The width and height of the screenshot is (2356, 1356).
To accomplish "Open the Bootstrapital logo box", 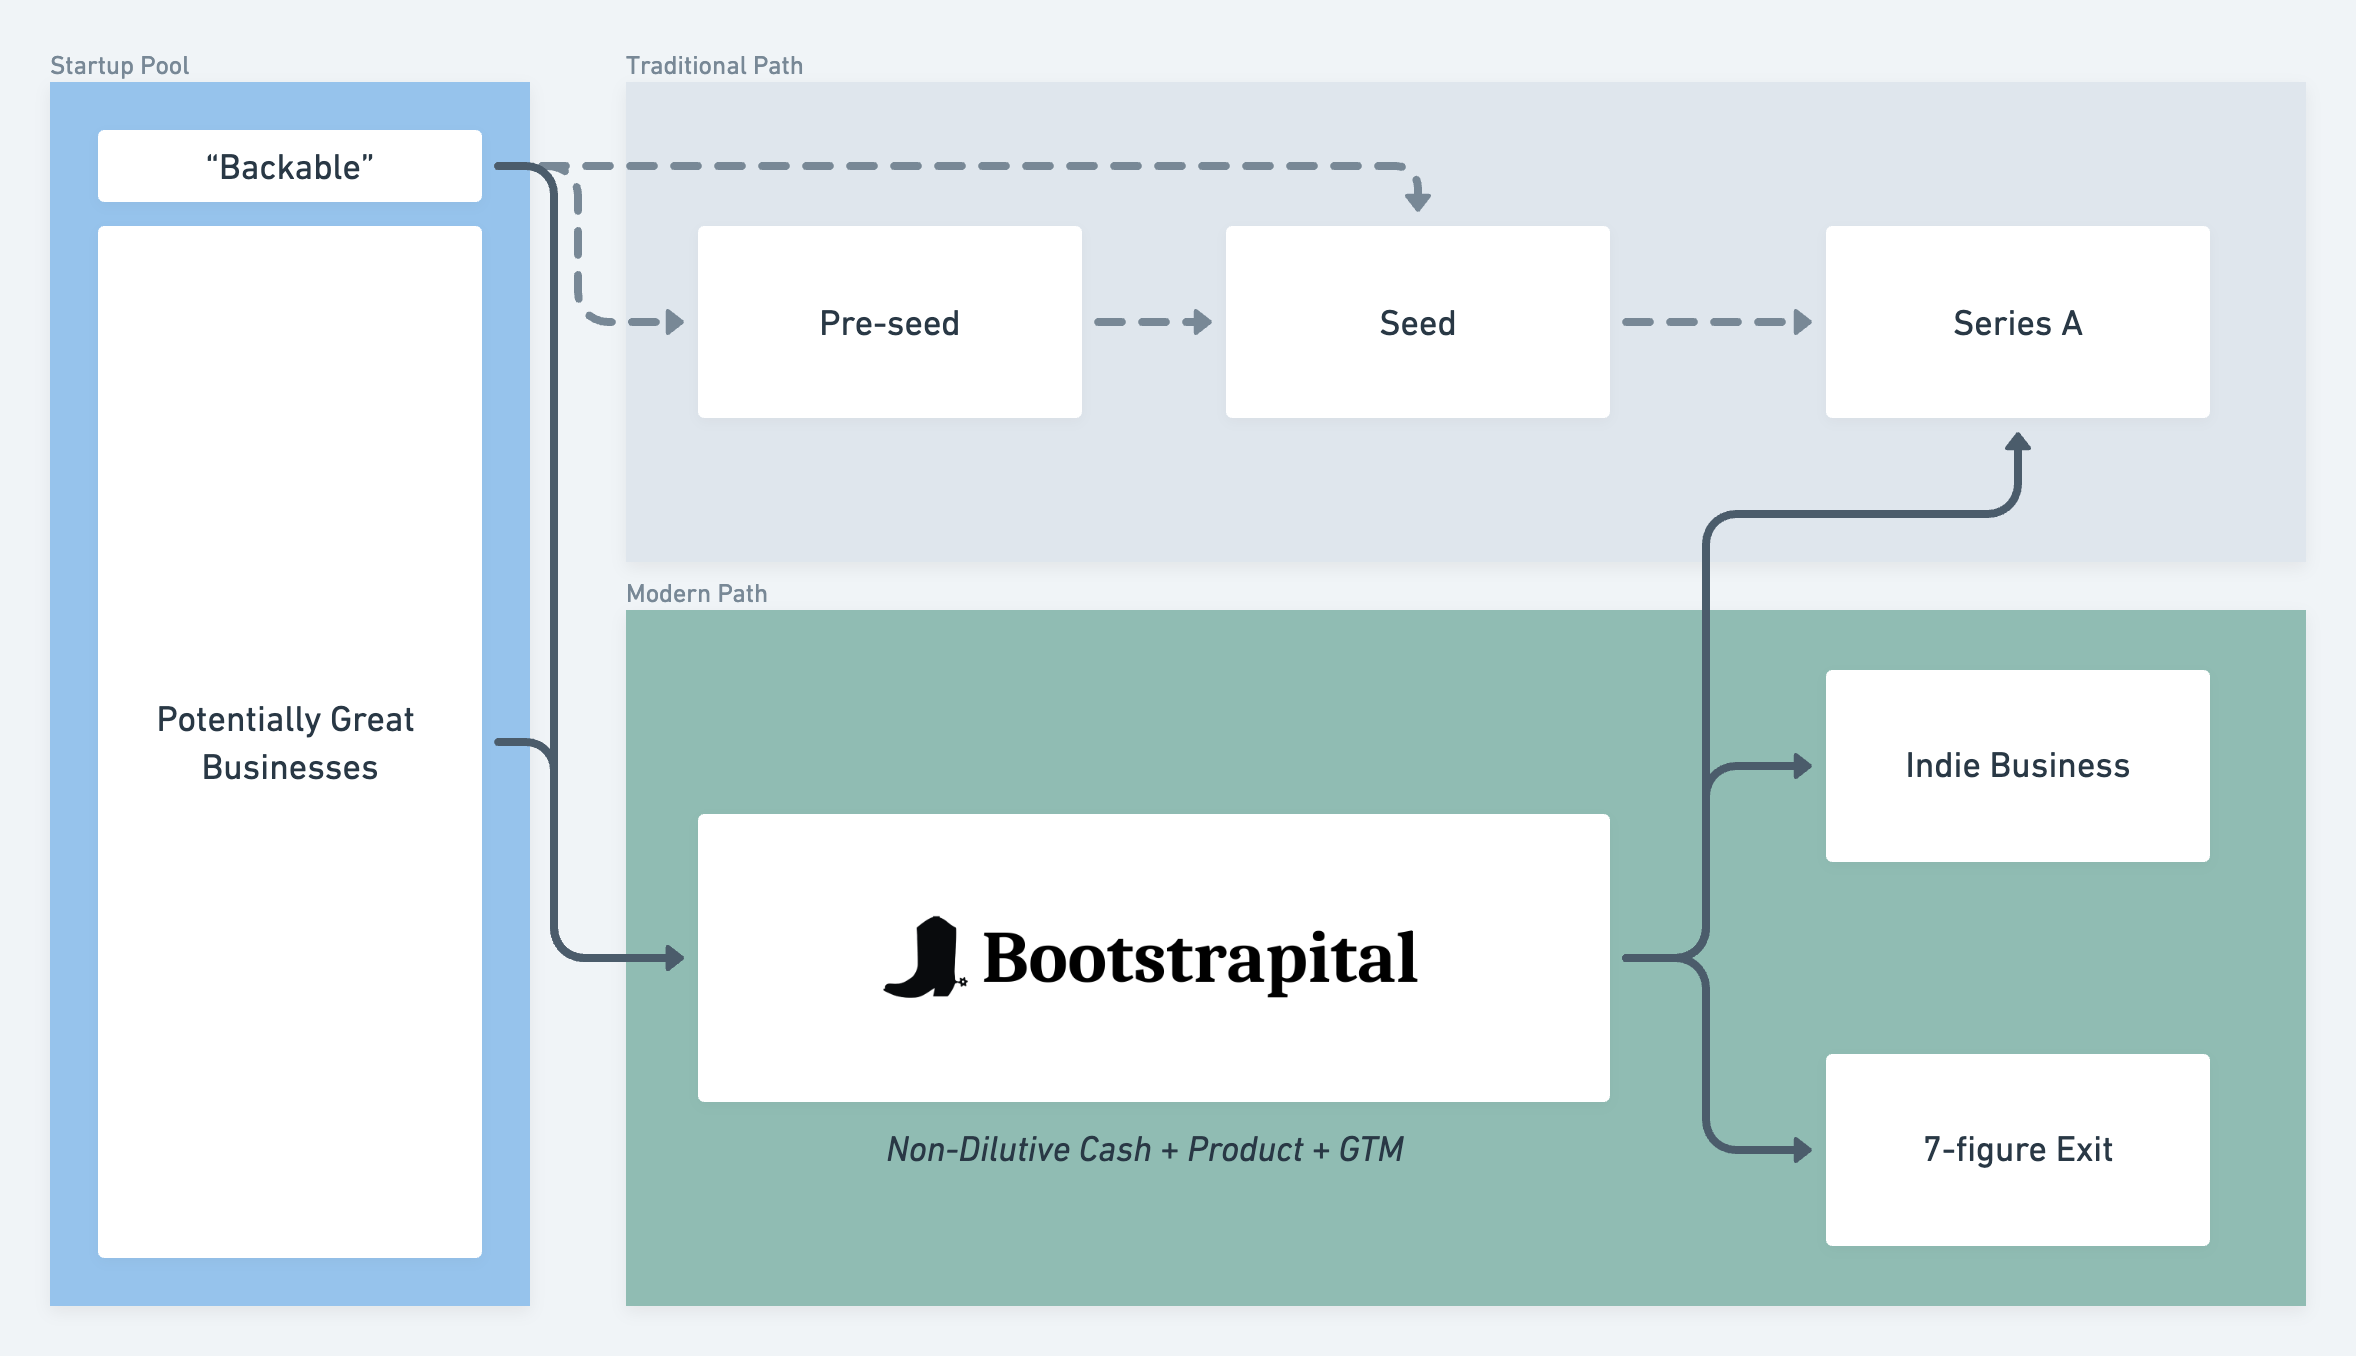I will pyautogui.click(x=1154, y=958).
